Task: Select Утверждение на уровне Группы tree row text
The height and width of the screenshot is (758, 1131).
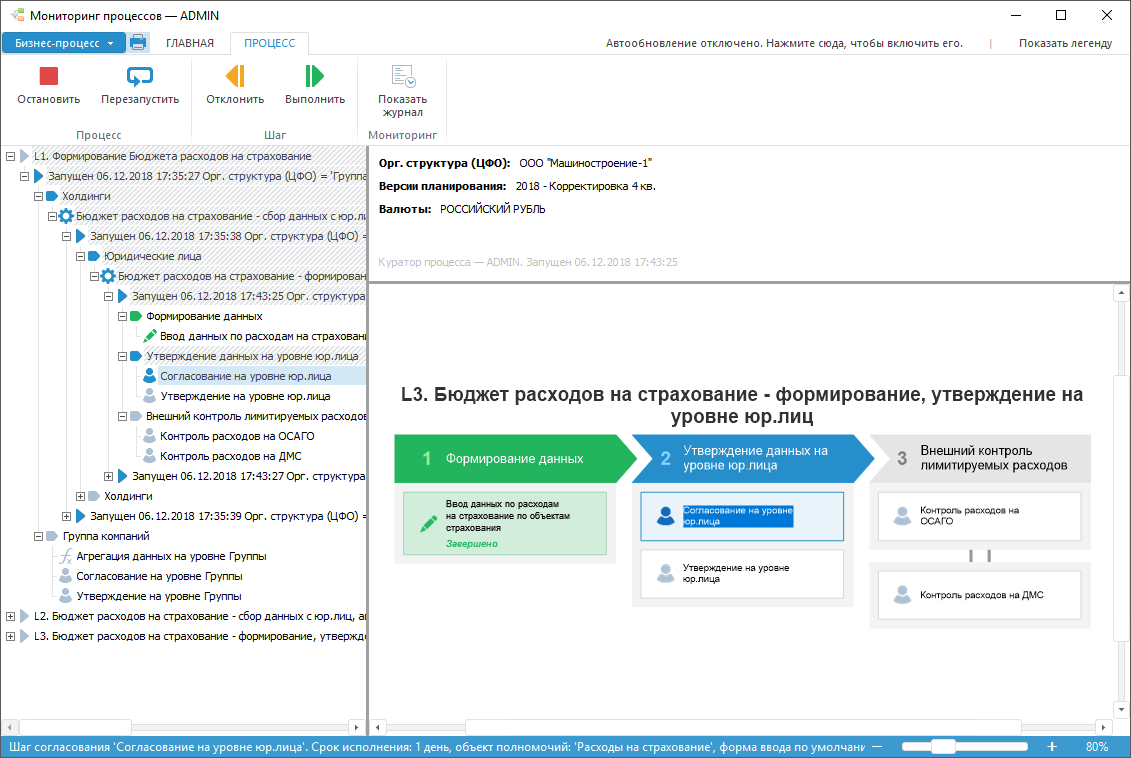Action: pos(159,596)
